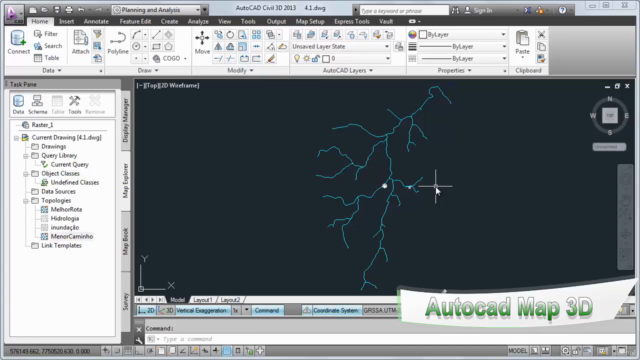This screenshot has width=640, height=360.
Task: Open the Annotate ribbon tab
Action: pyautogui.click(x=96, y=21)
